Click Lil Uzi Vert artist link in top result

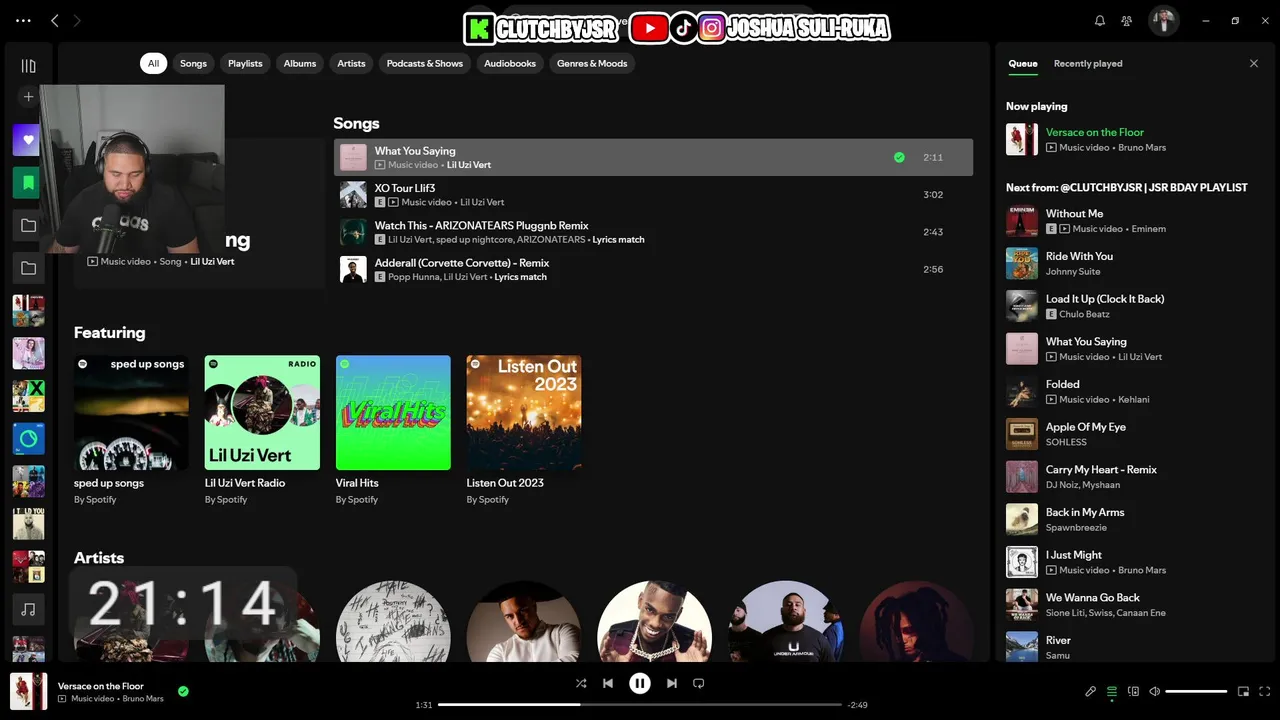pos(212,261)
